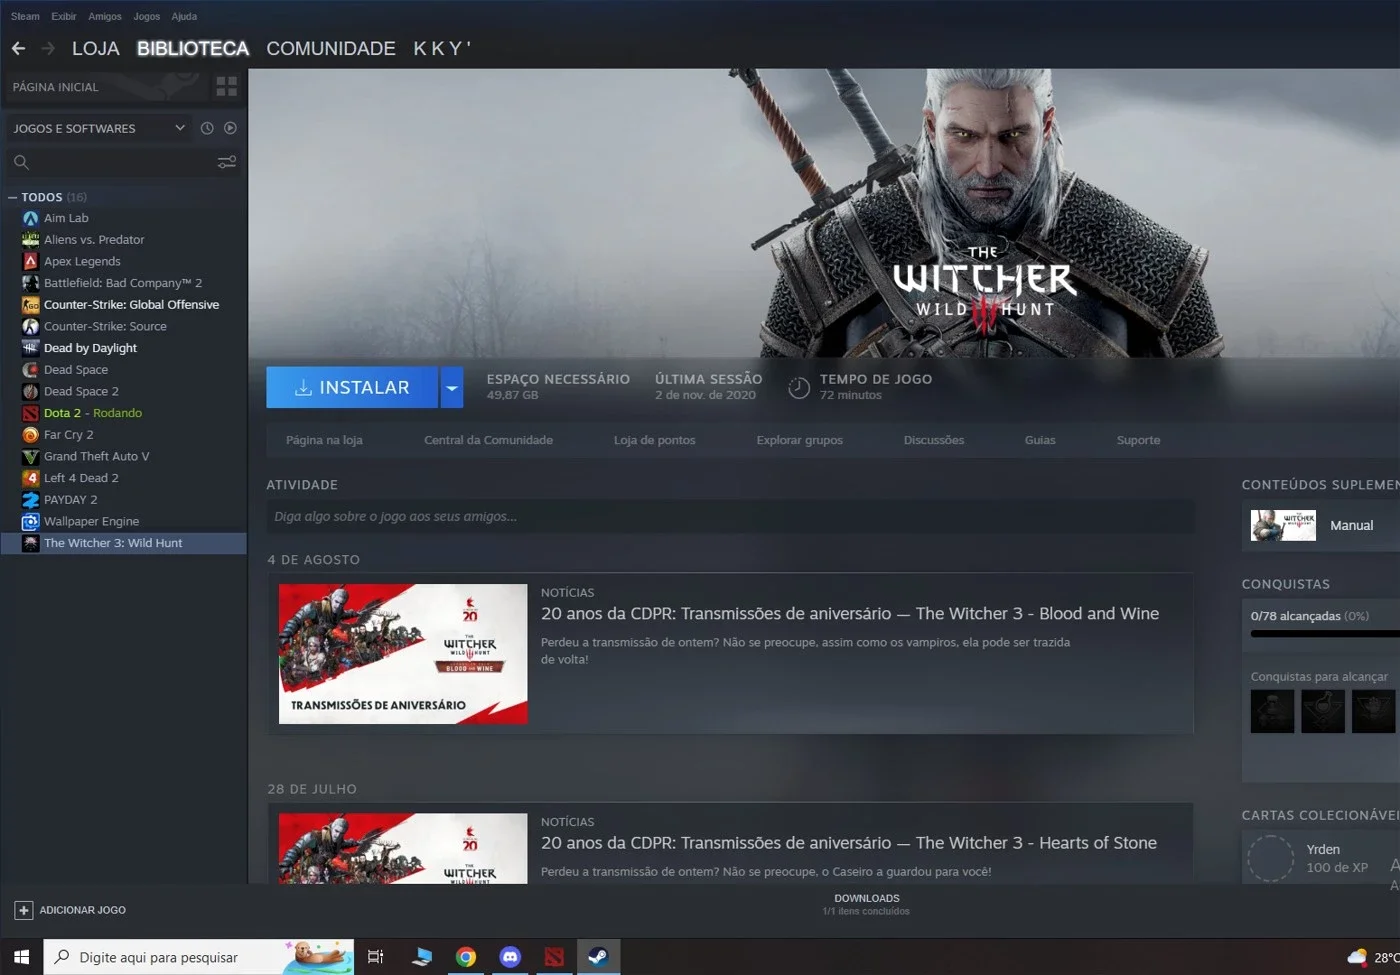
Task: Select Grand Theft Auto V icon
Action: point(31,456)
